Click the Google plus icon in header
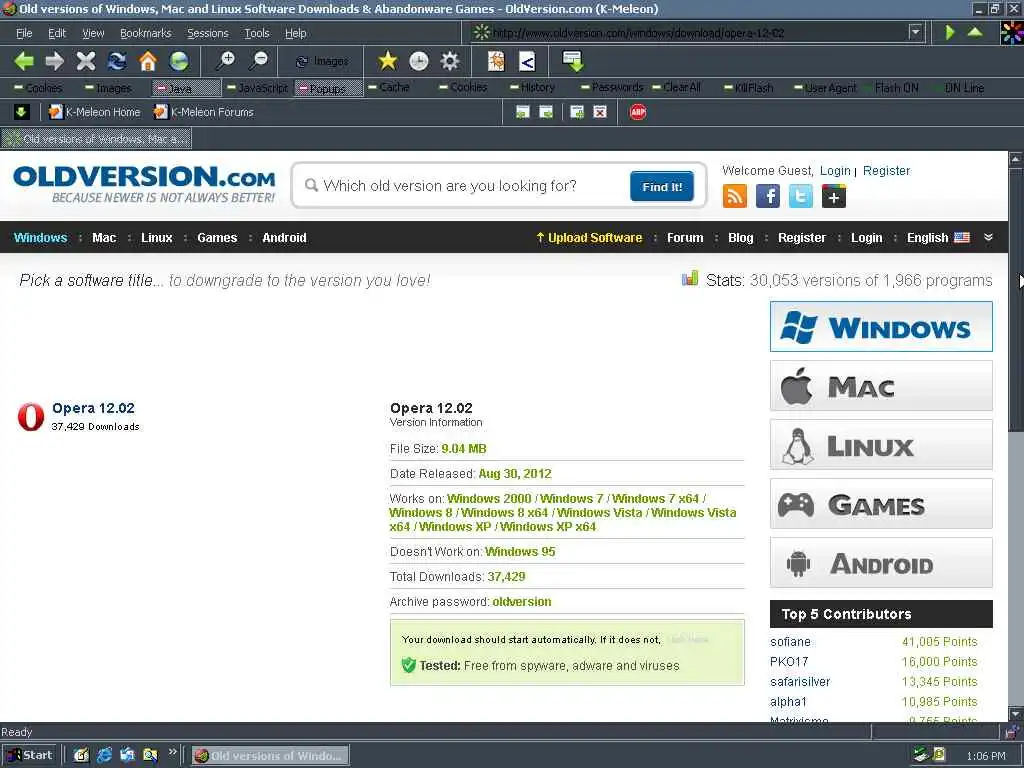The height and width of the screenshot is (768, 1024). 834,196
